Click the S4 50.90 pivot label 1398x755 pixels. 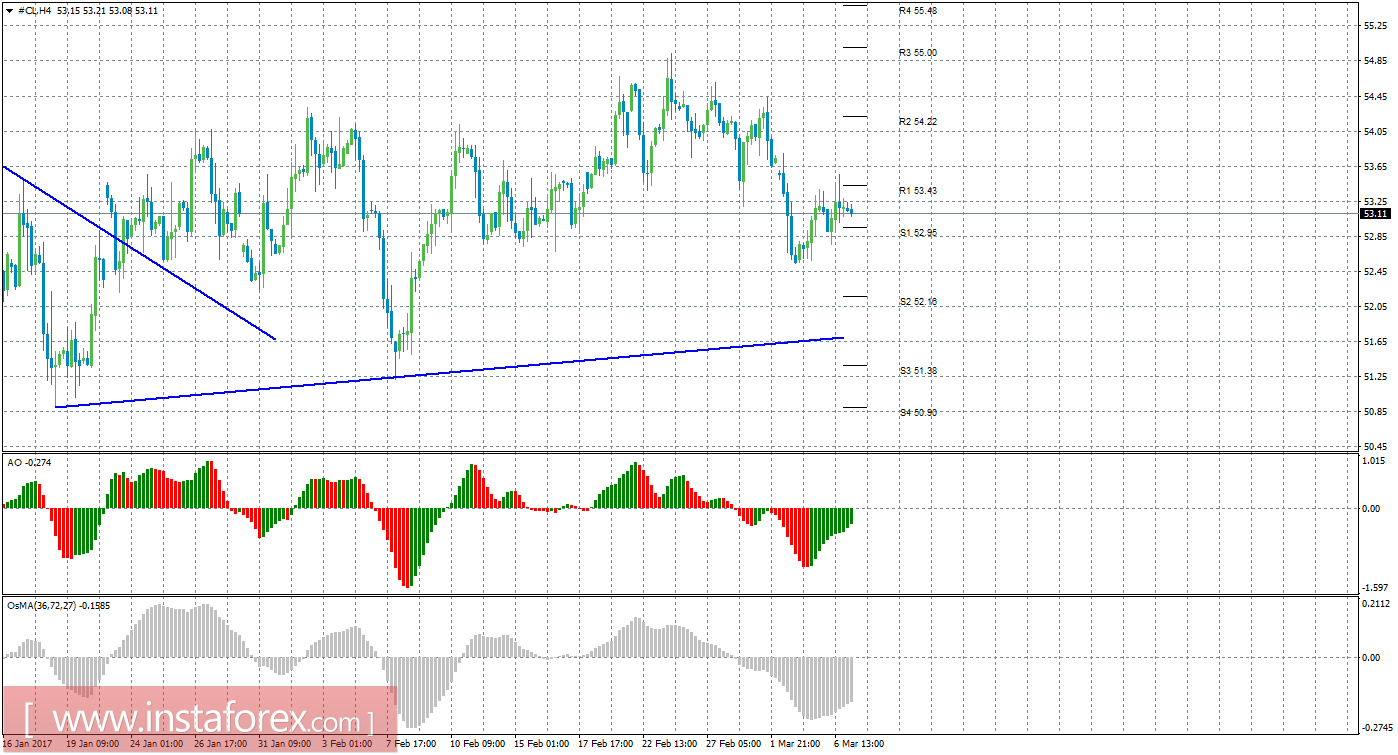tap(917, 413)
